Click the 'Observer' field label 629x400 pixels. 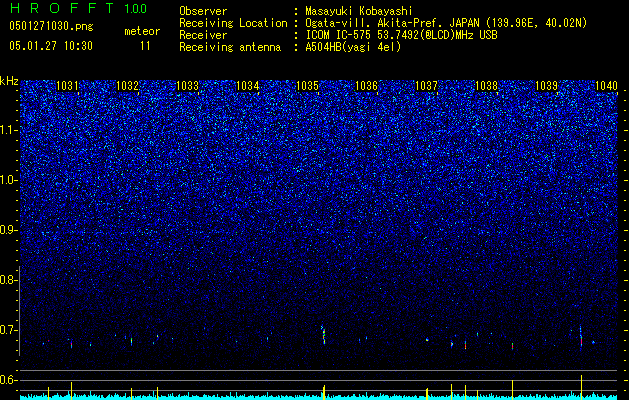click(x=203, y=11)
